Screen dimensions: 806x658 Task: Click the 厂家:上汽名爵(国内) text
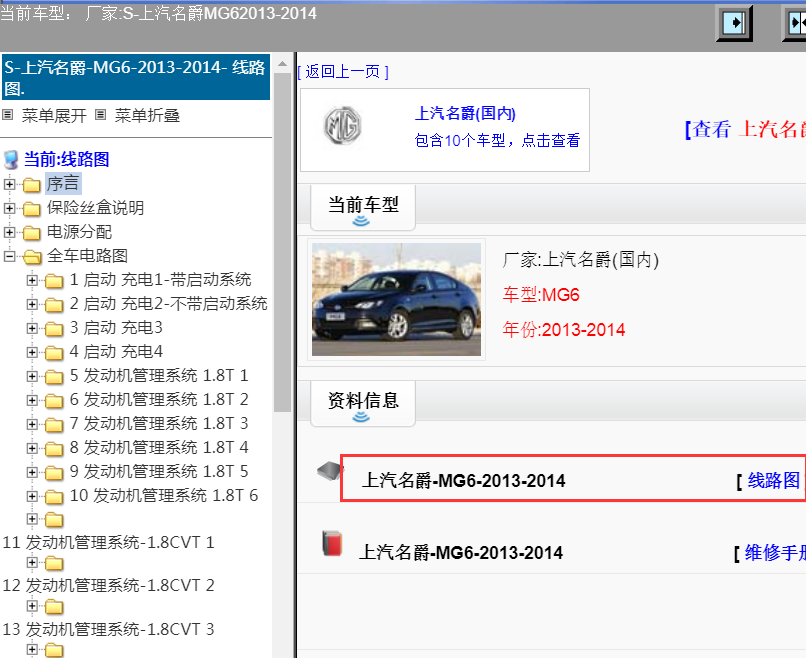(x=580, y=260)
